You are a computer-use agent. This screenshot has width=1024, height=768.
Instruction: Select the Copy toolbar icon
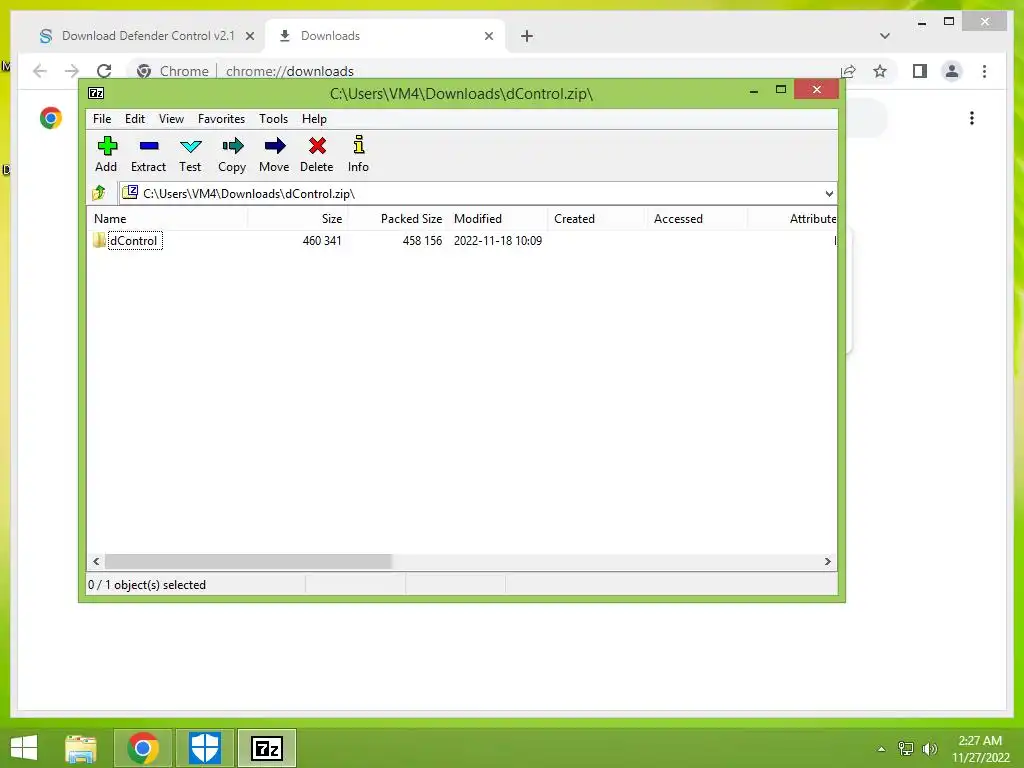click(232, 154)
